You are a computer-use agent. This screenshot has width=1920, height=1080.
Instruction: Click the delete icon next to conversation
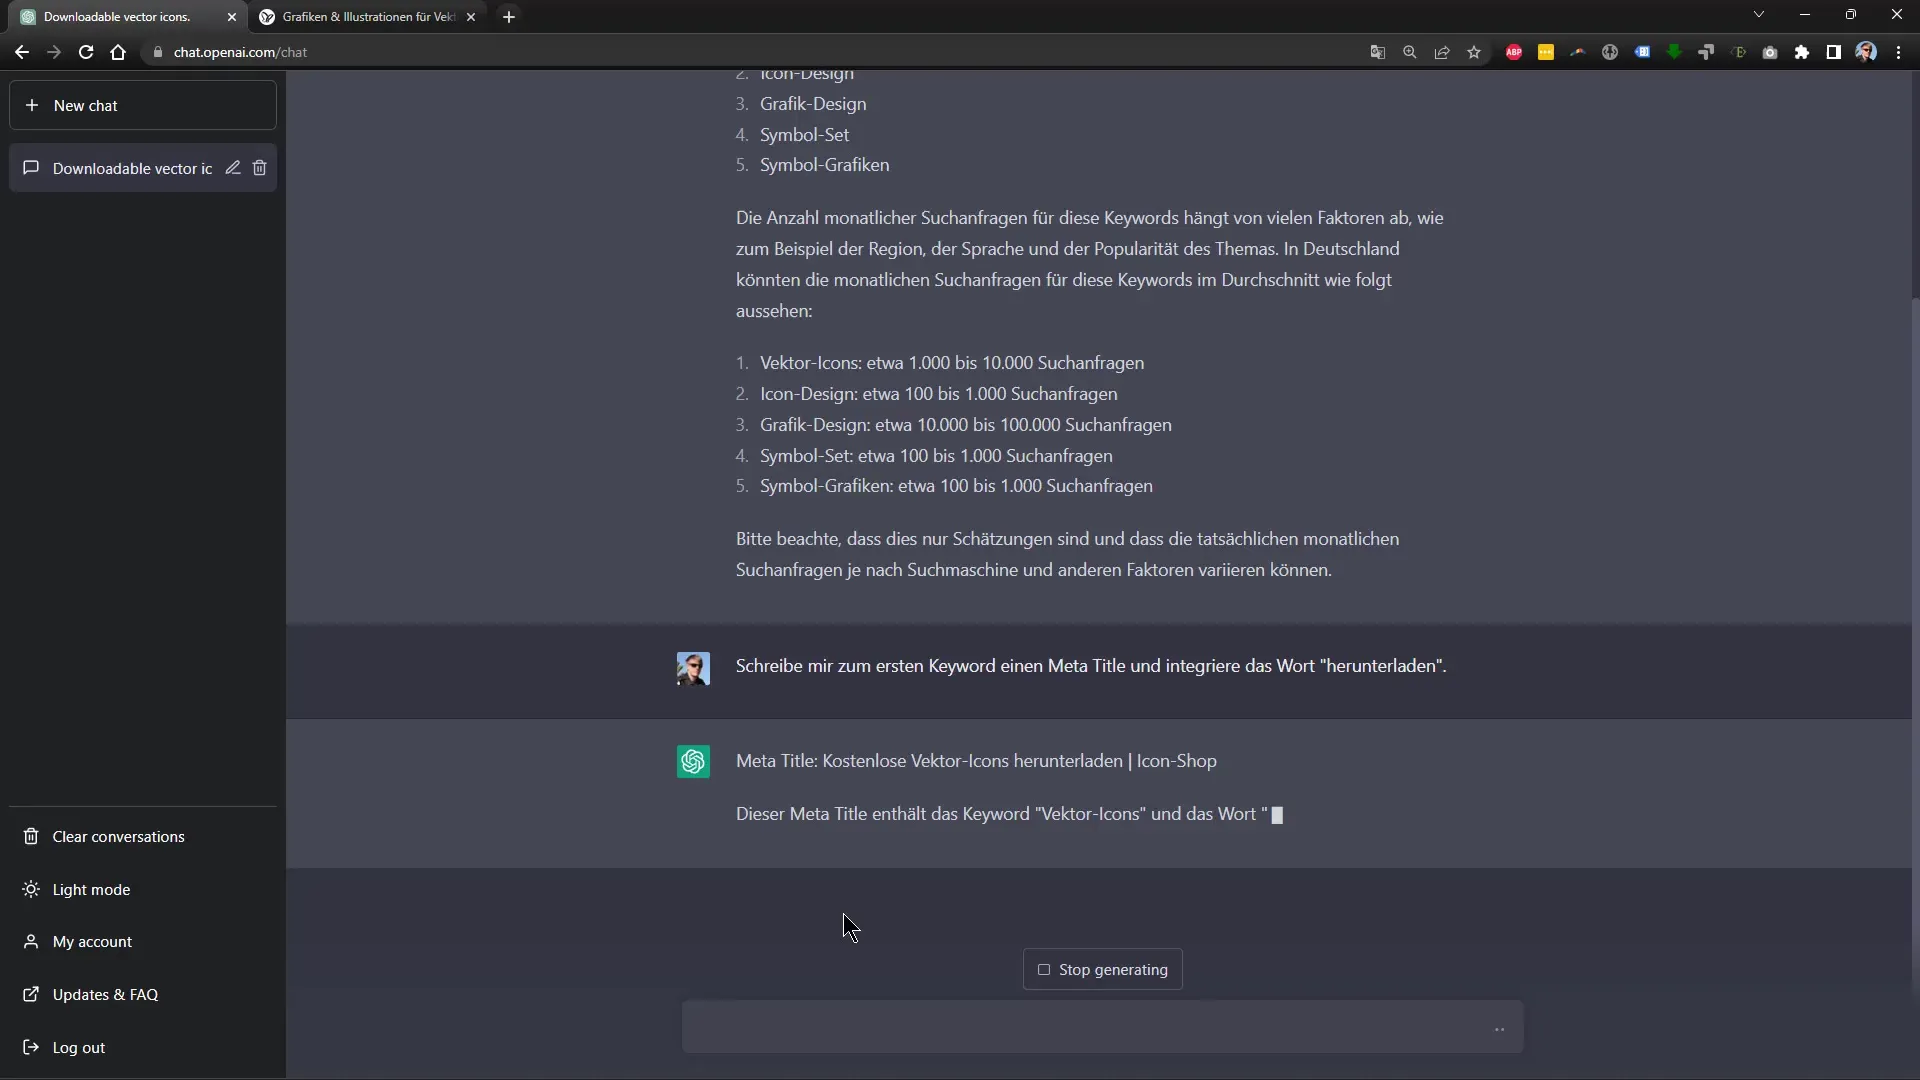(258, 167)
